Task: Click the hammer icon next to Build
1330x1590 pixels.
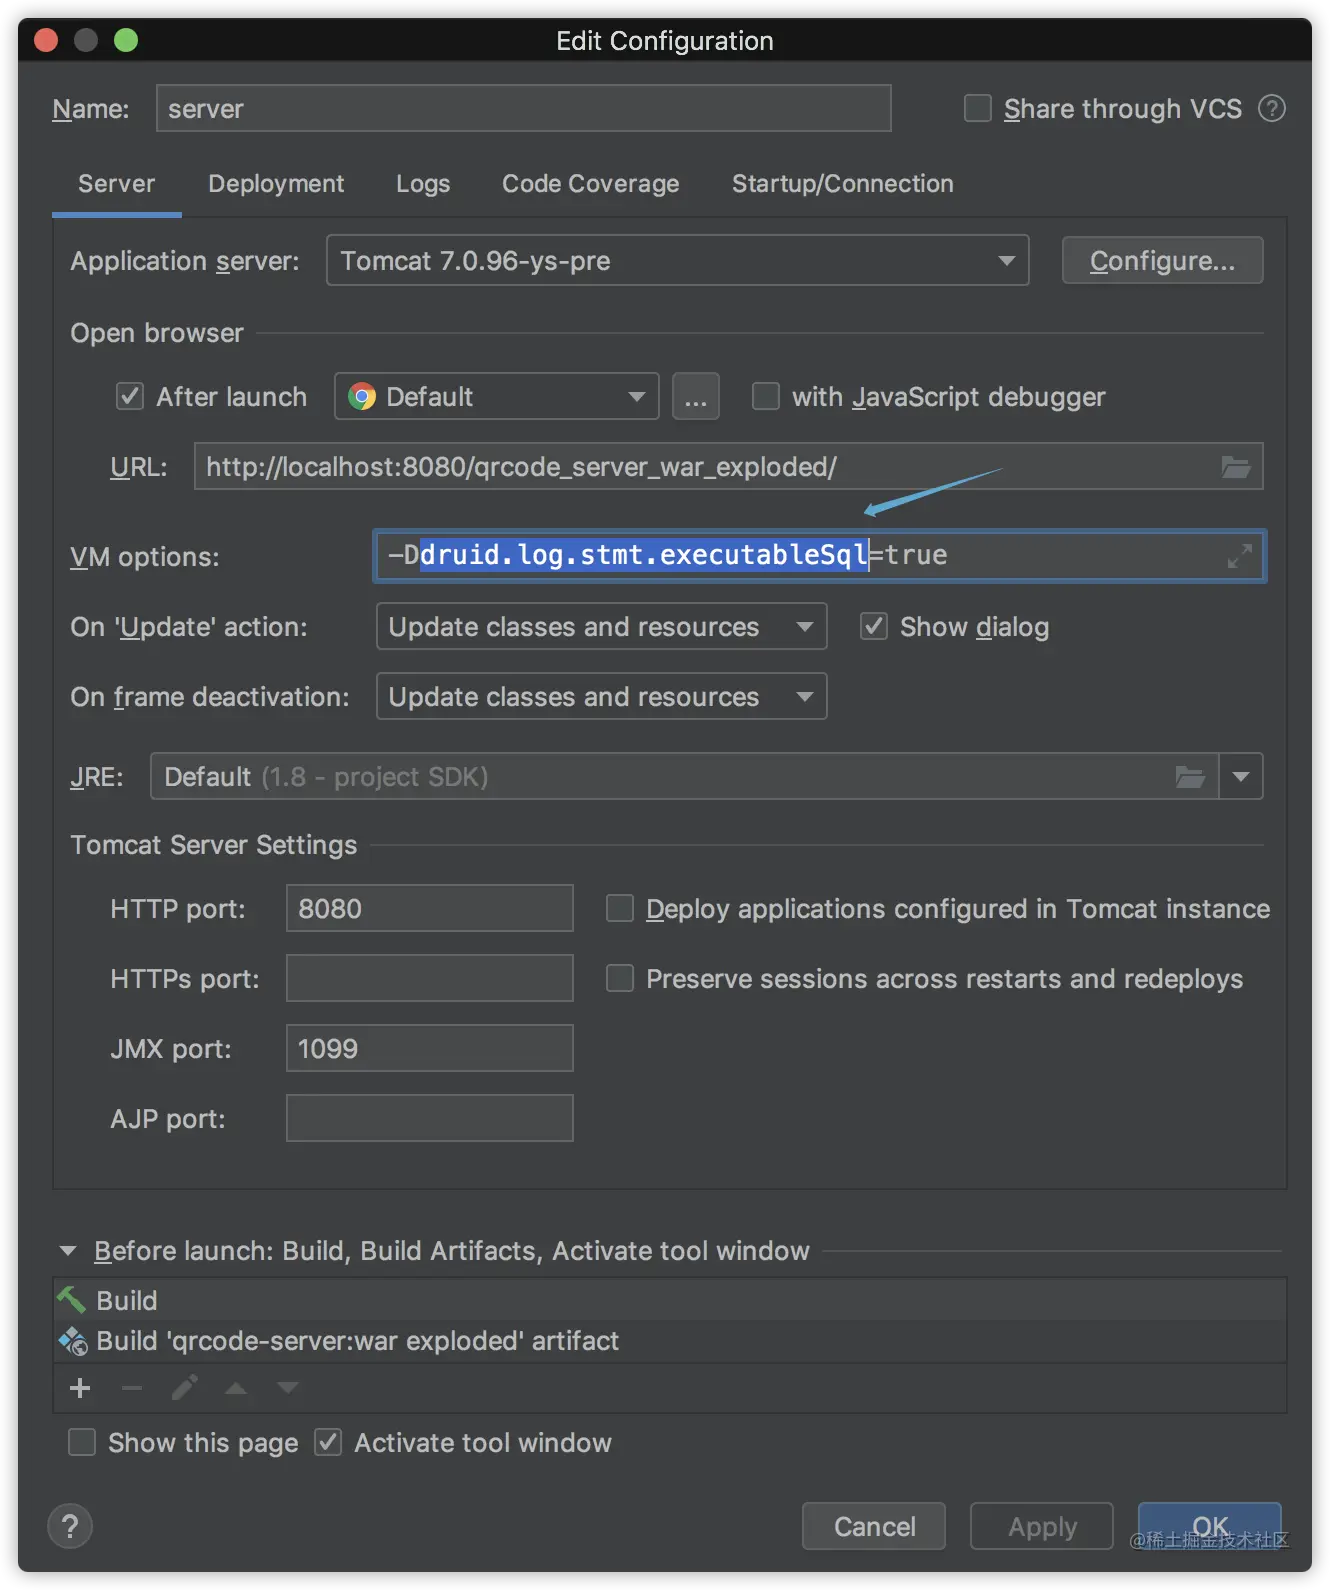Action: pyautogui.click(x=71, y=1300)
